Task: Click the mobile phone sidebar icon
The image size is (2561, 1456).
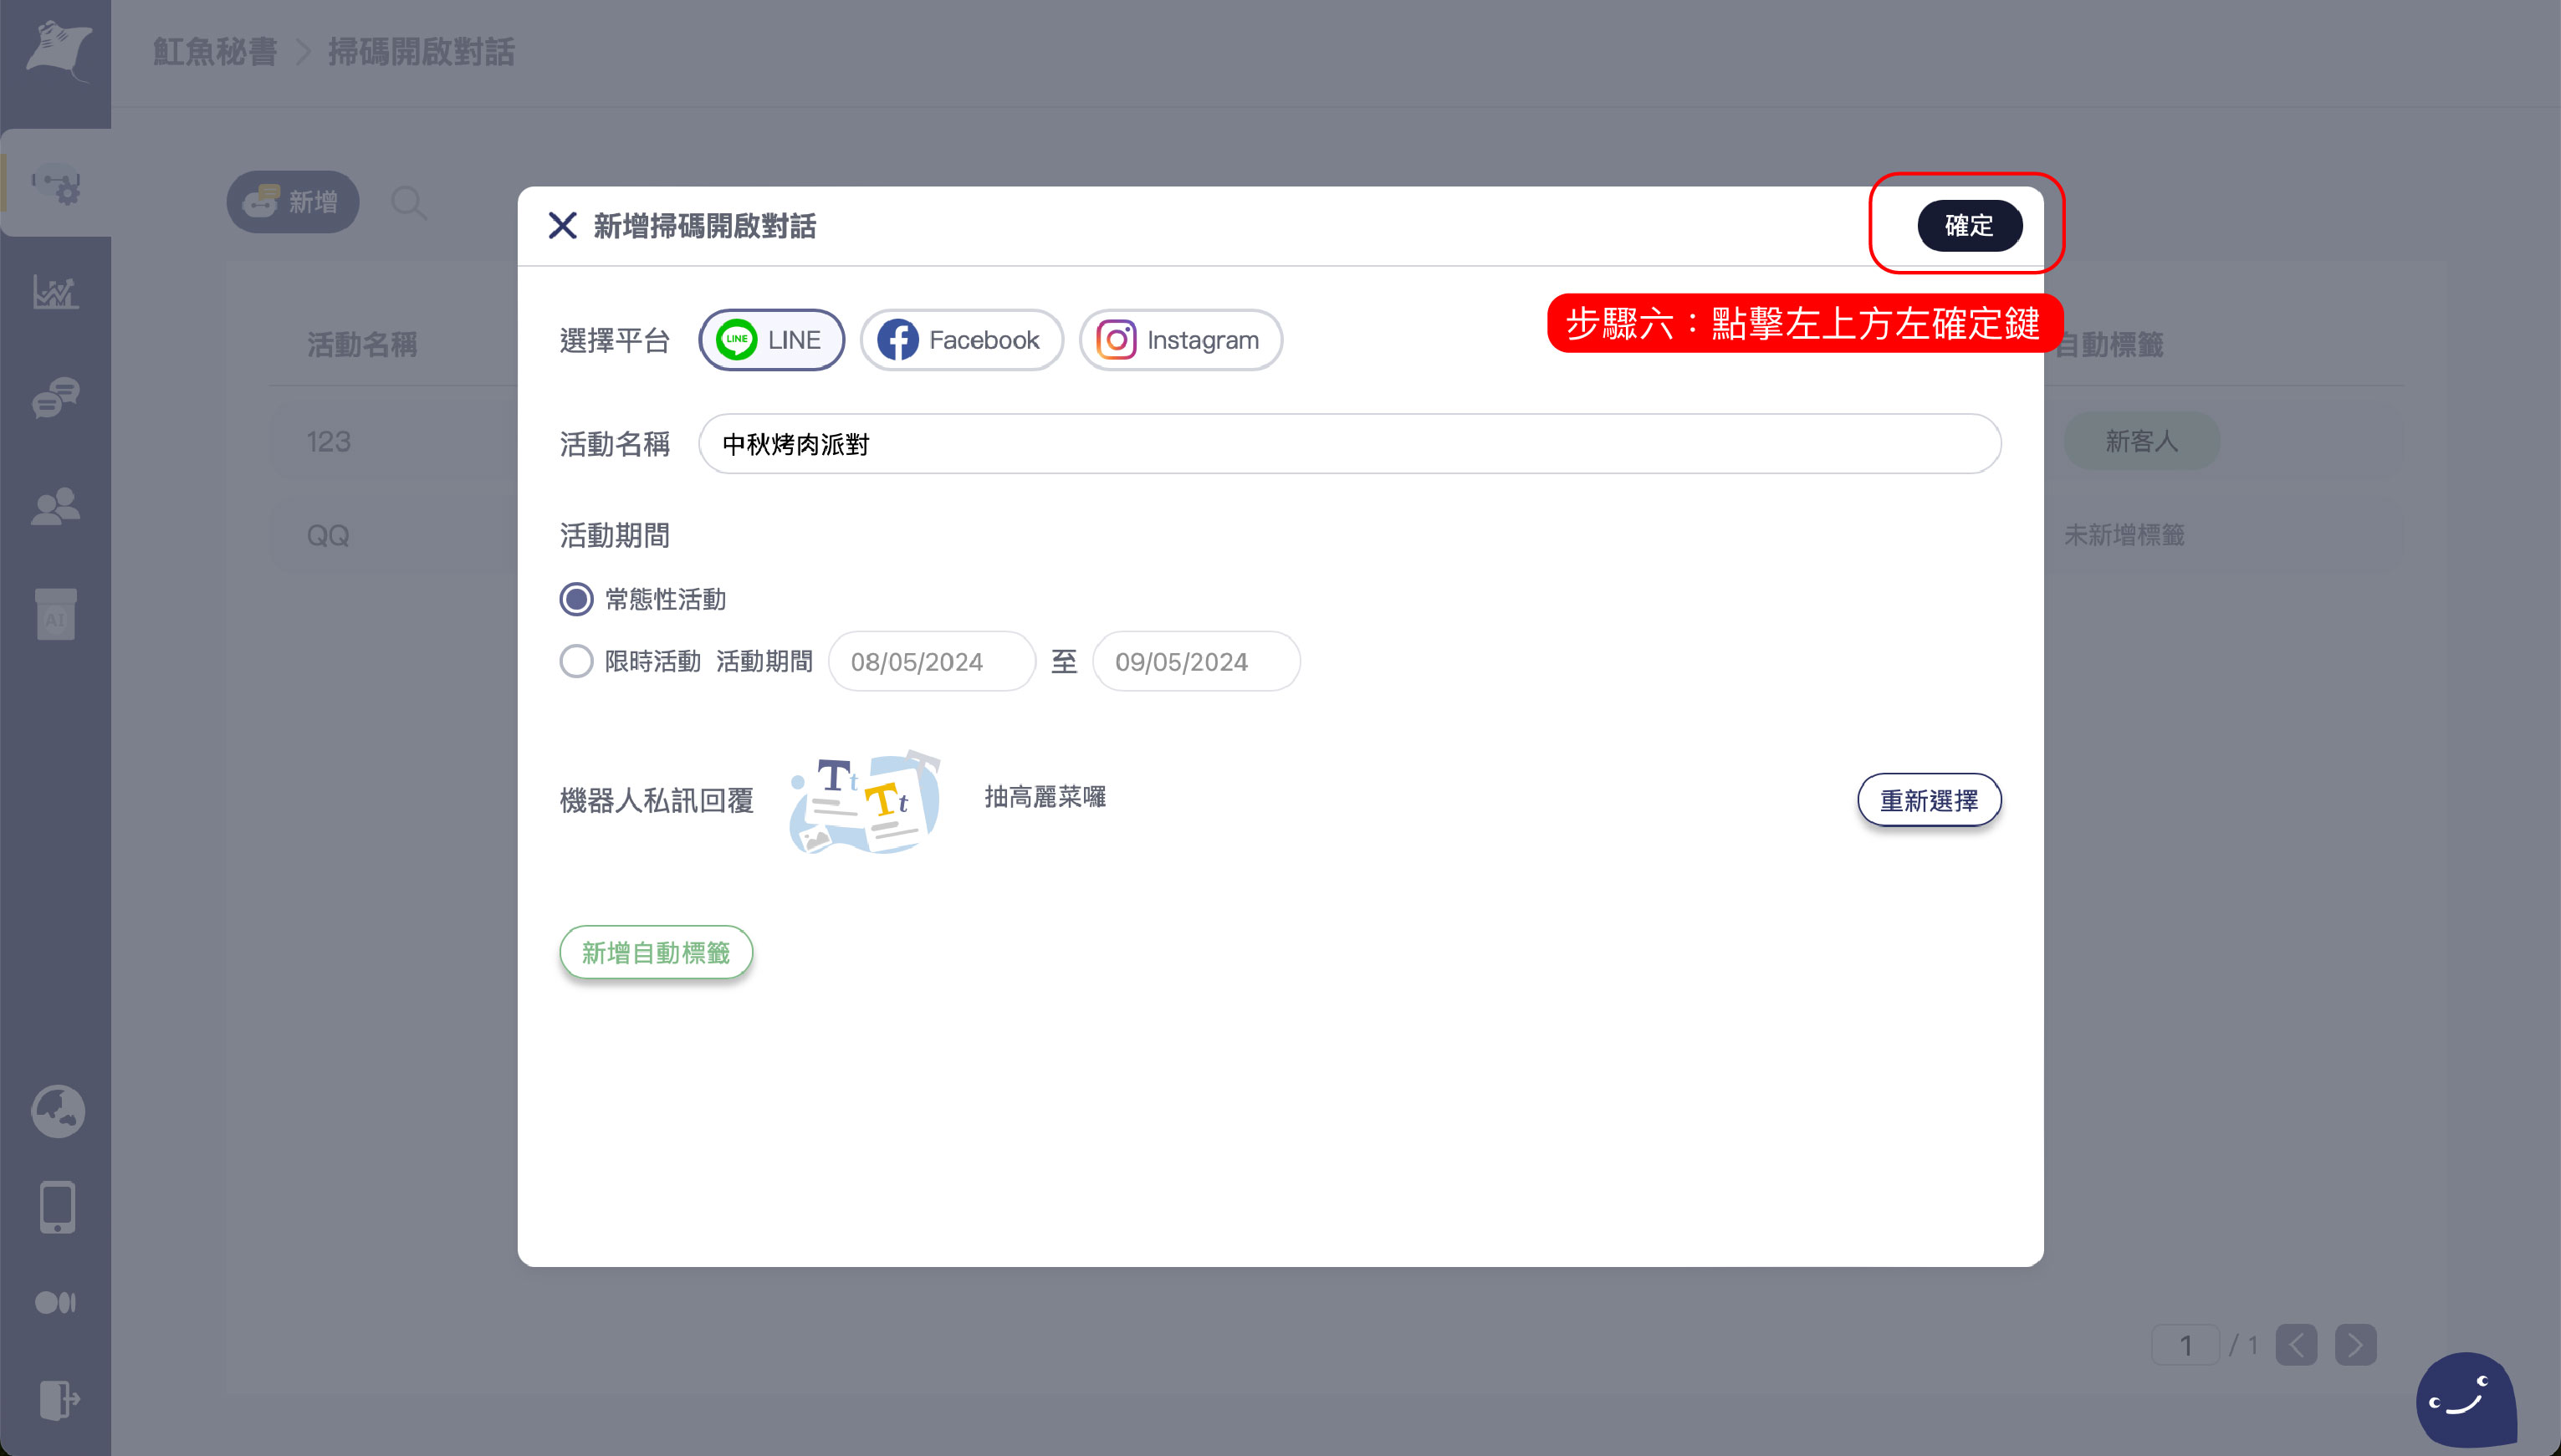Action: tap(57, 1207)
